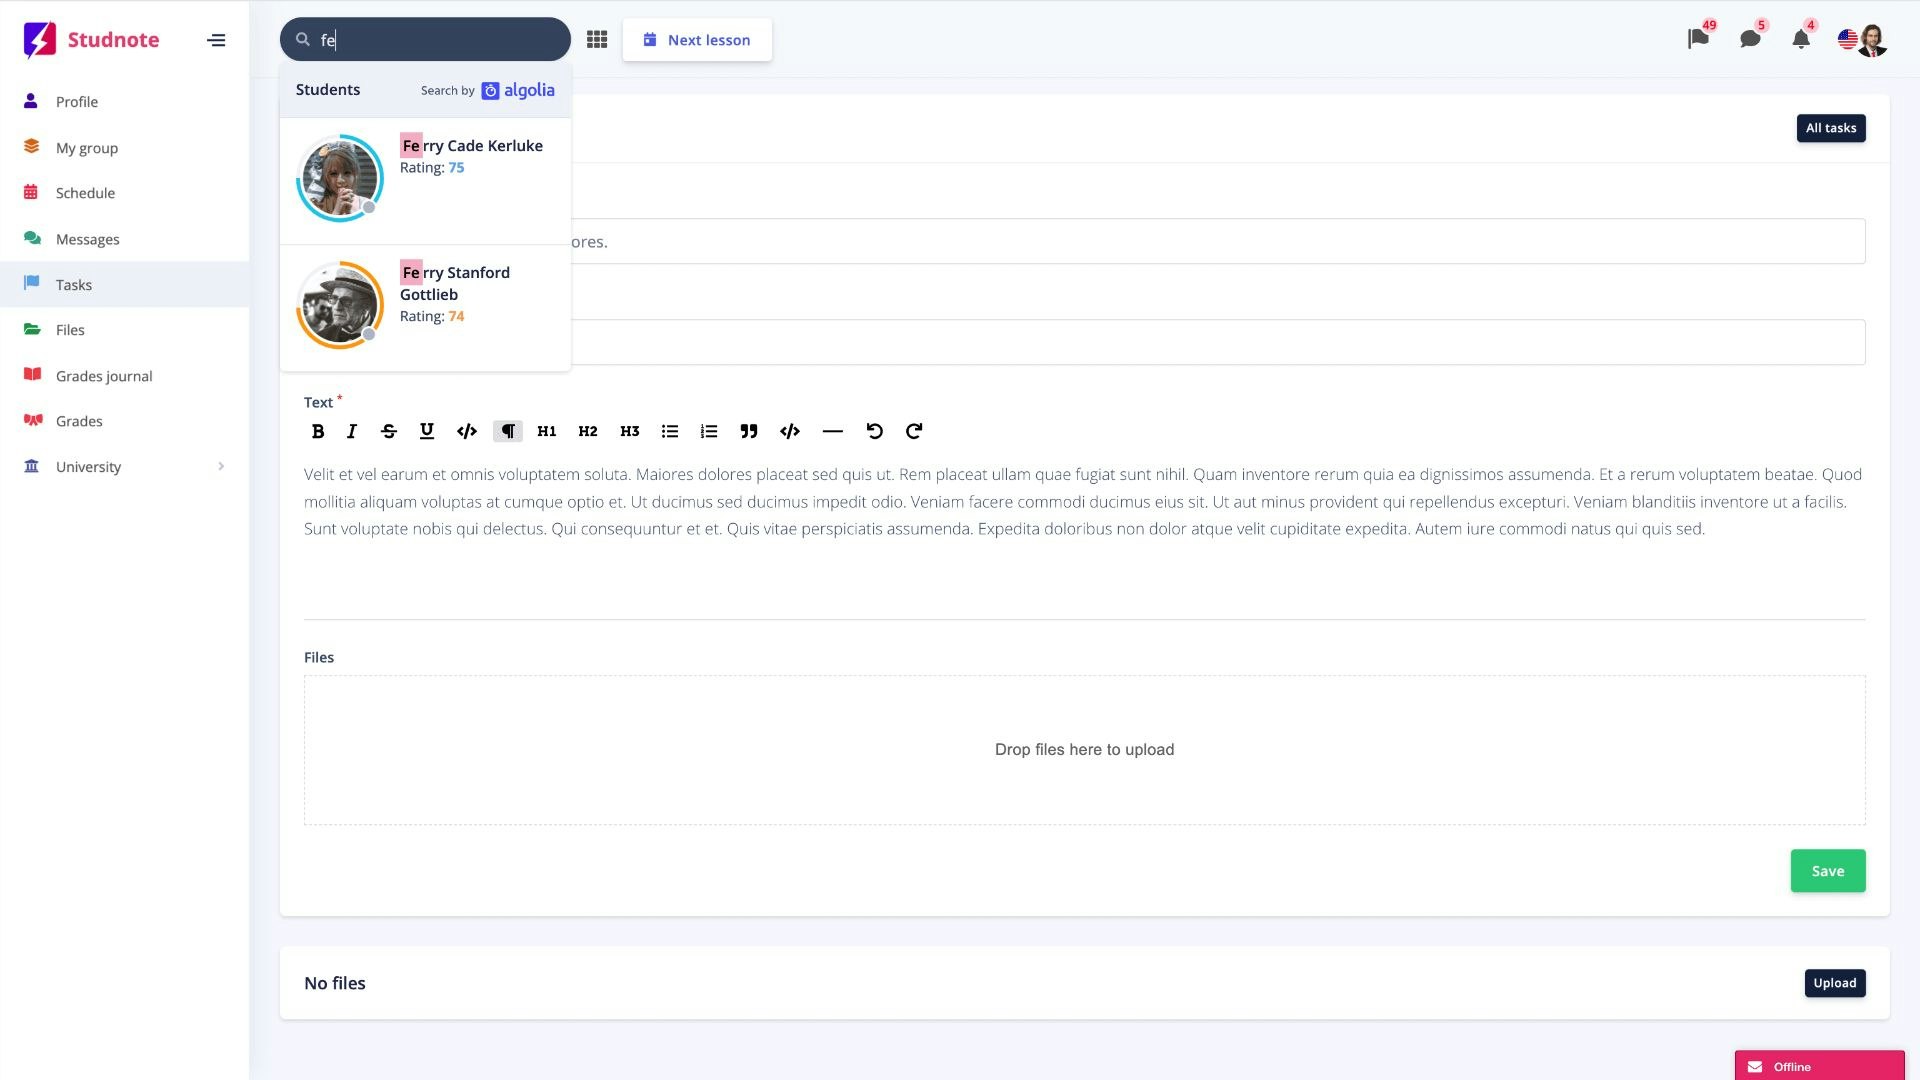Screen dimensions: 1920x1080
Task: Toggle bold formatting in text editor
Action: (x=318, y=431)
